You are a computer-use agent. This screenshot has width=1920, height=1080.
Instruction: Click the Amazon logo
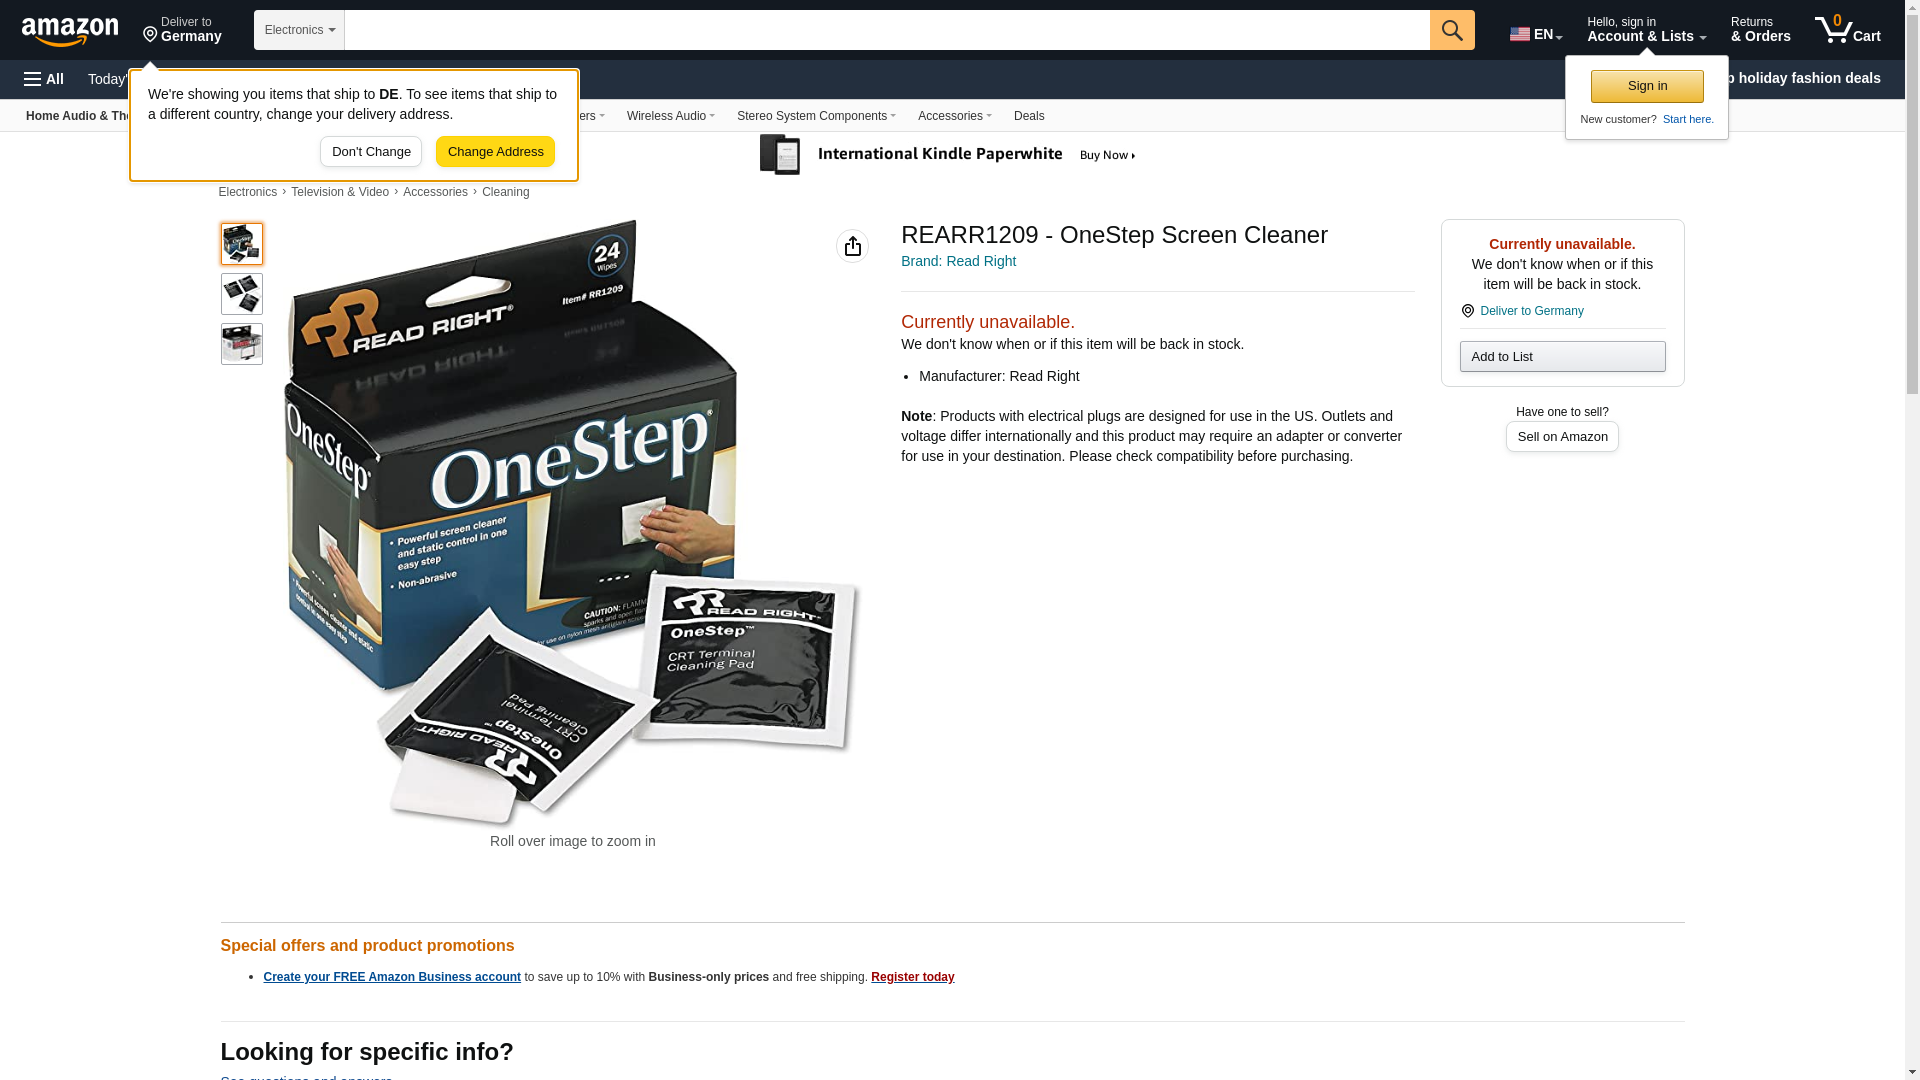(x=70, y=32)
